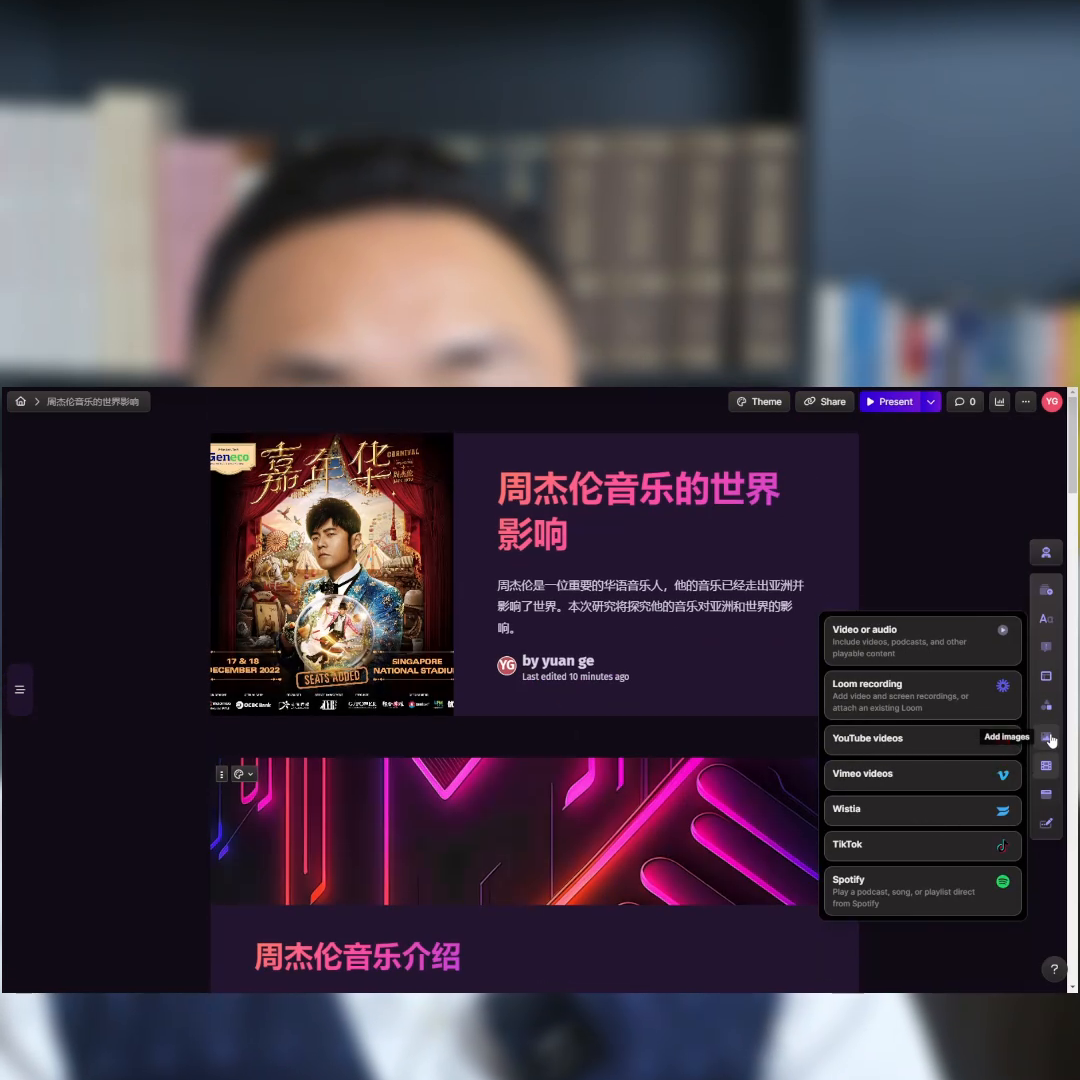This screenshot has height=1080, width=1080.
Task: Choose Spotify embed option
Action: pyautogui.click(x=922, y=891)
